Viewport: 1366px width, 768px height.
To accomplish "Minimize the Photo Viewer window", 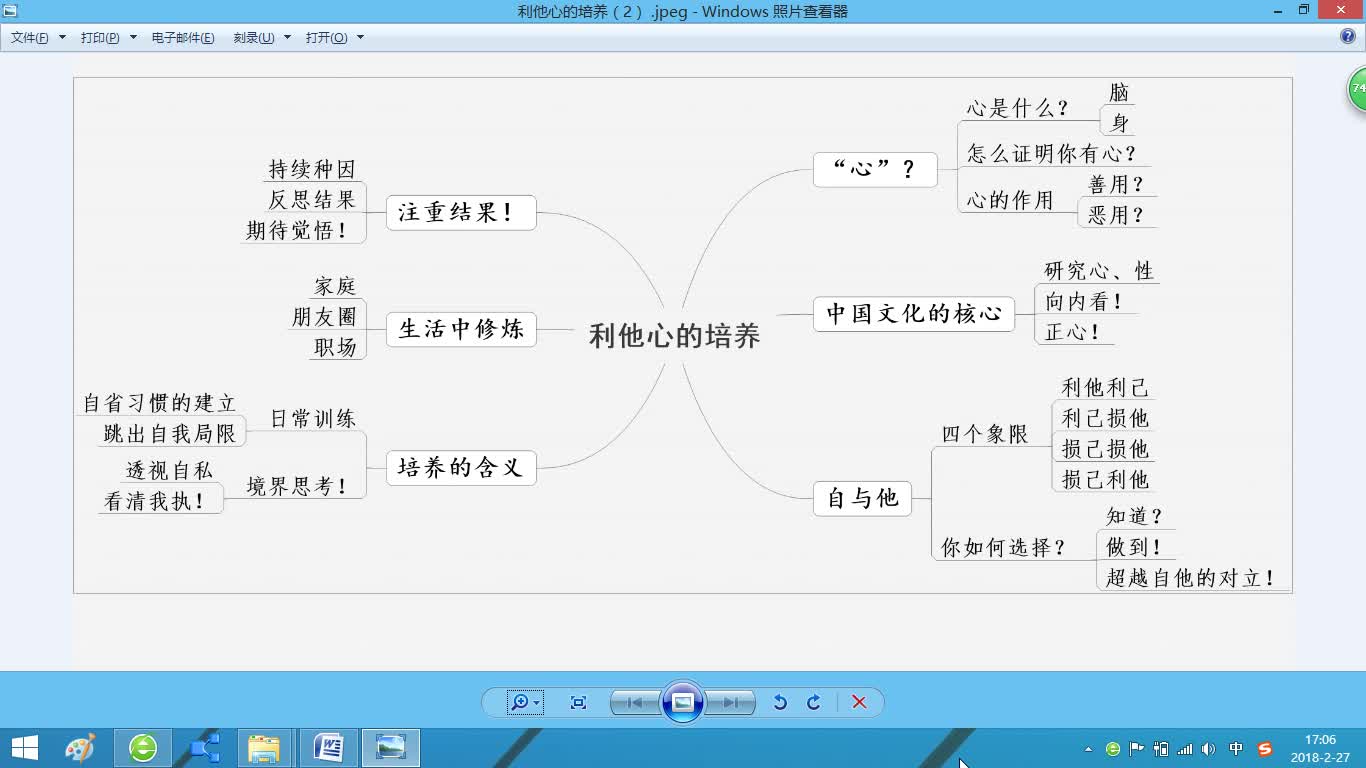I will pos(1277,10).
